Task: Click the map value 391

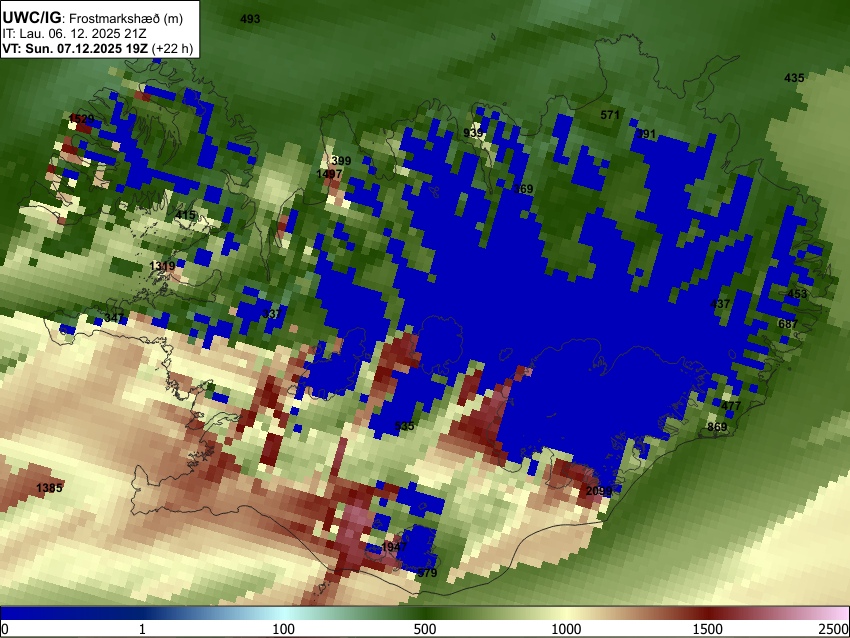Action: 646,134
